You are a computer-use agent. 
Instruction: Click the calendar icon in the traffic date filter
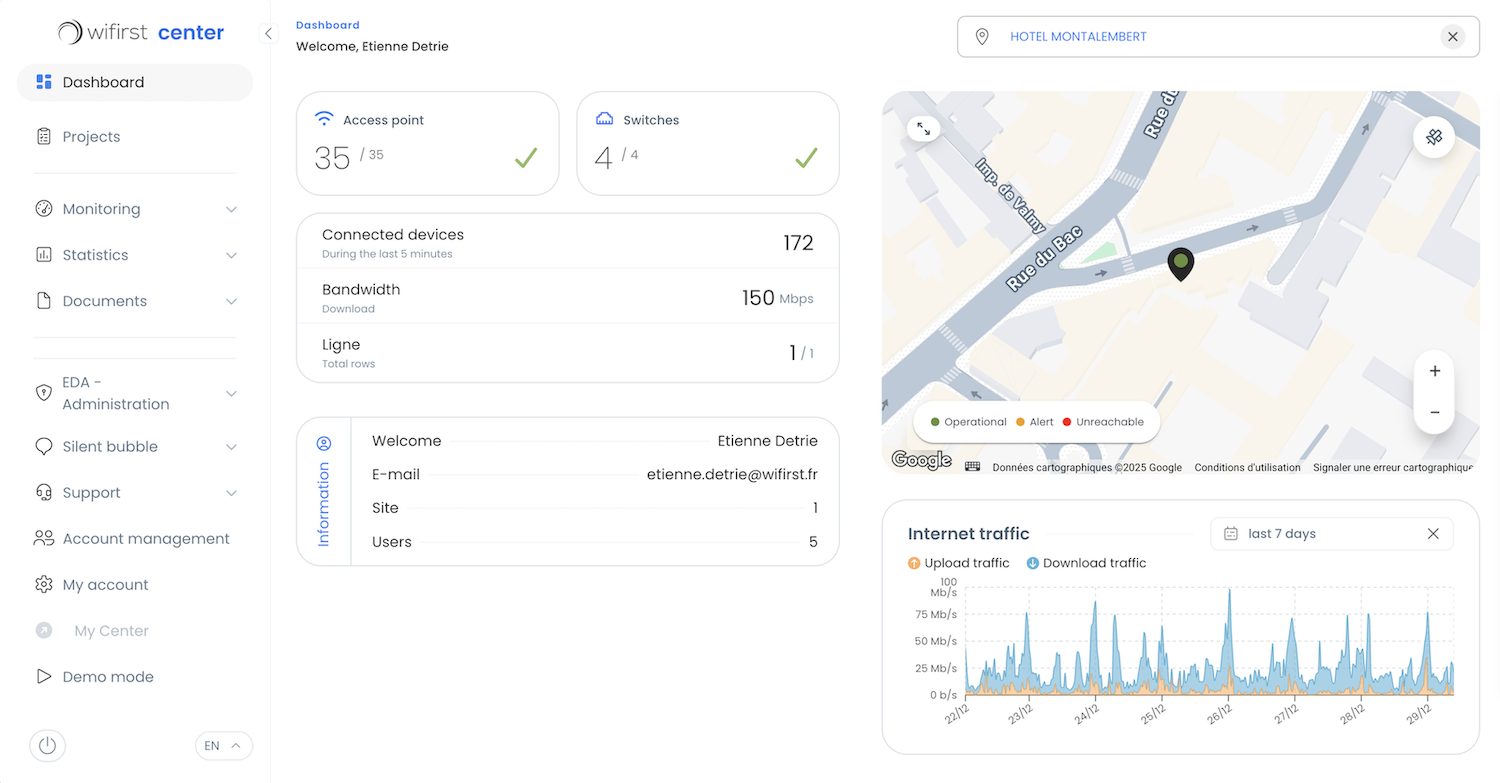[x=1230, y=533]
